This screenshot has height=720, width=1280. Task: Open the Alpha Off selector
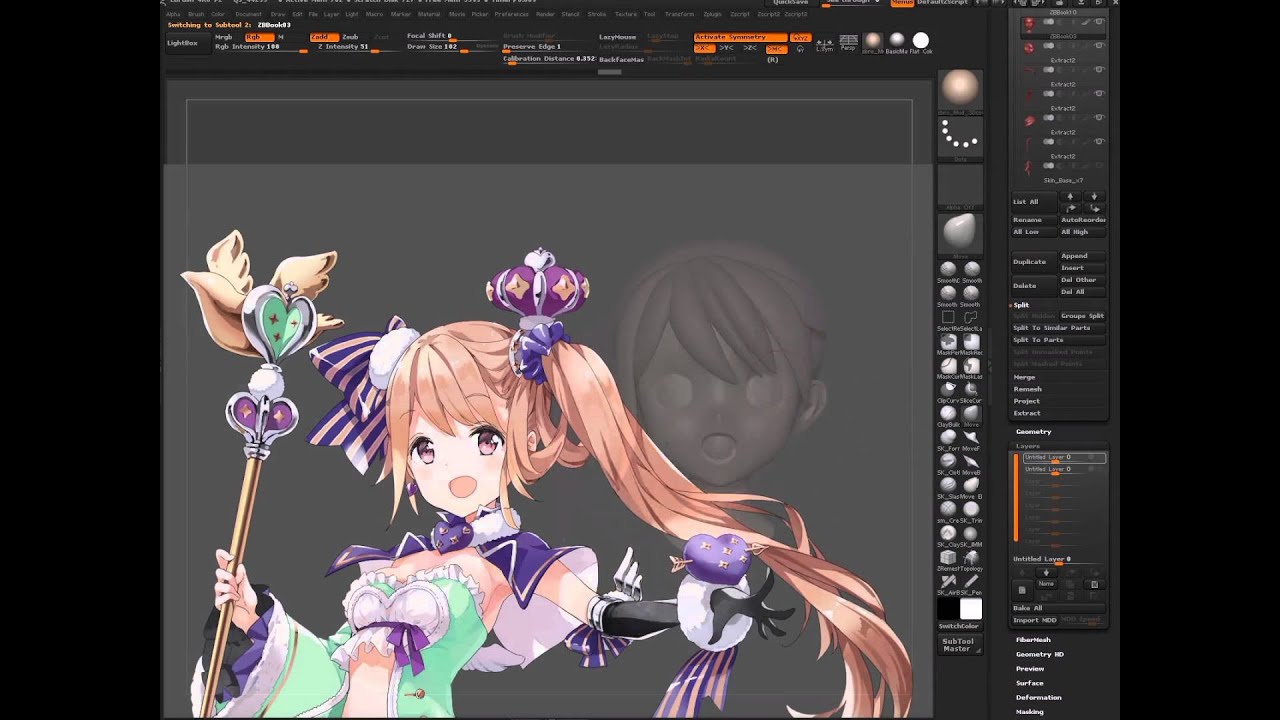(960, 186)
